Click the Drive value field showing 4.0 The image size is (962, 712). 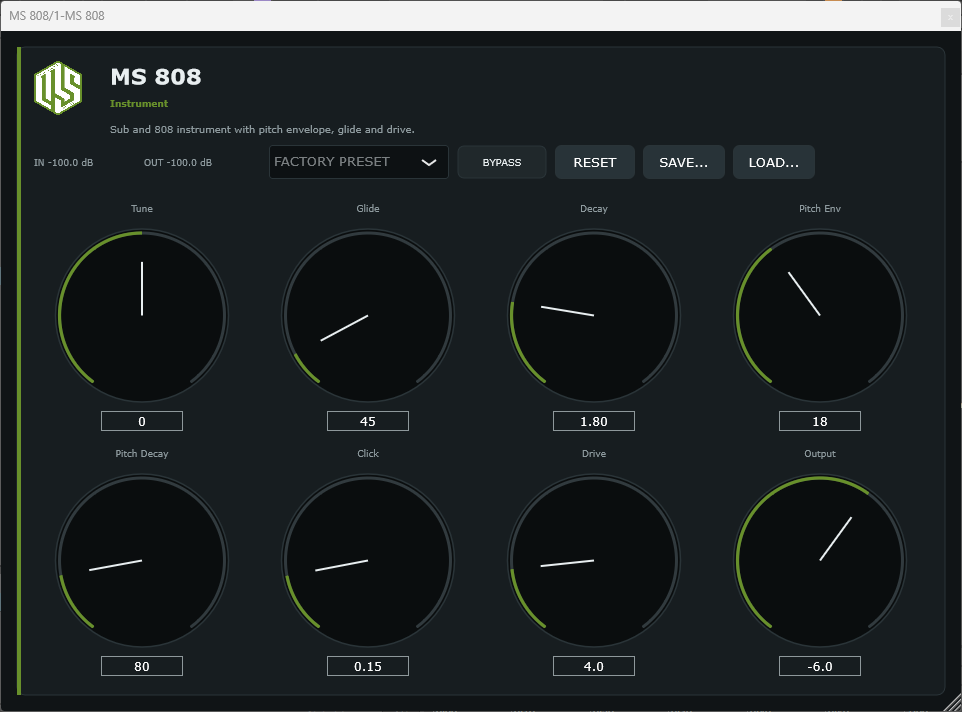point(594,666)
